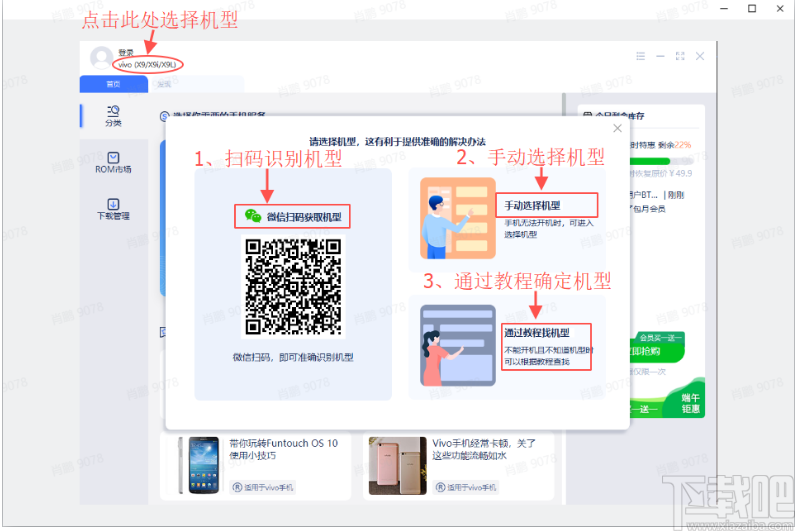Open the 分类 sidebar item

coord(113,116)
